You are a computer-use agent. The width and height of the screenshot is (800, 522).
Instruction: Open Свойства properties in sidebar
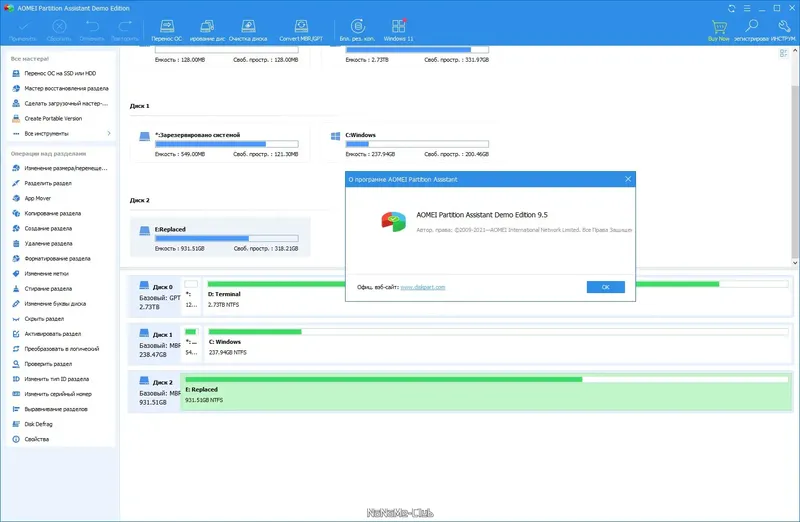(30, 439)
